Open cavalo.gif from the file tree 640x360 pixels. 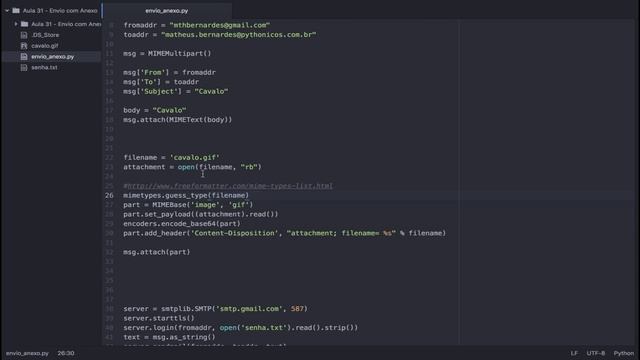(45, 46)
